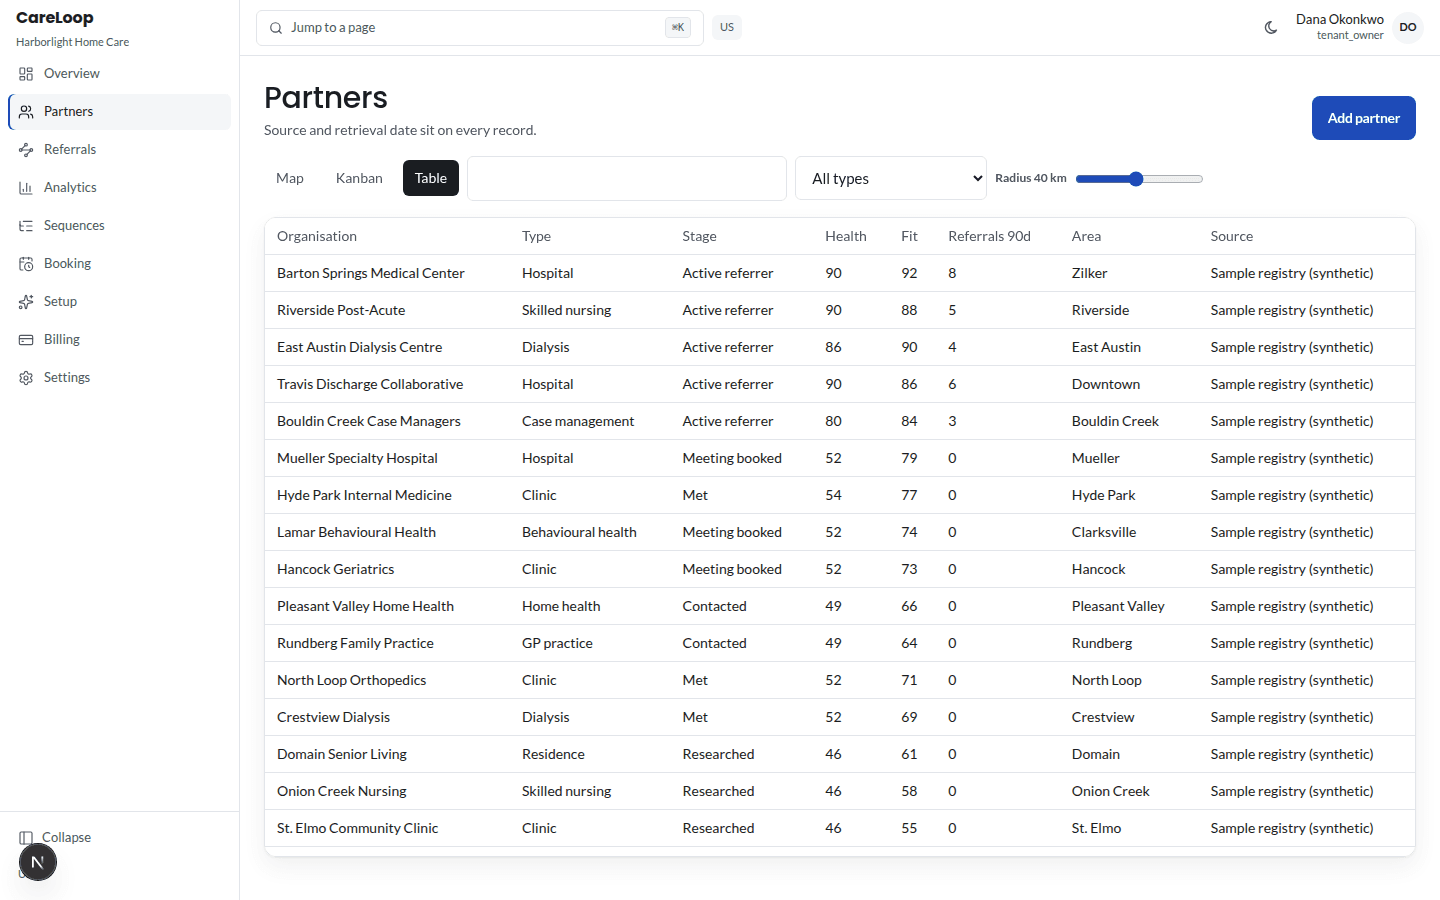Screen dimensions: 1440x900
Task: Click the Organisation column header
Action: [317, 237]
